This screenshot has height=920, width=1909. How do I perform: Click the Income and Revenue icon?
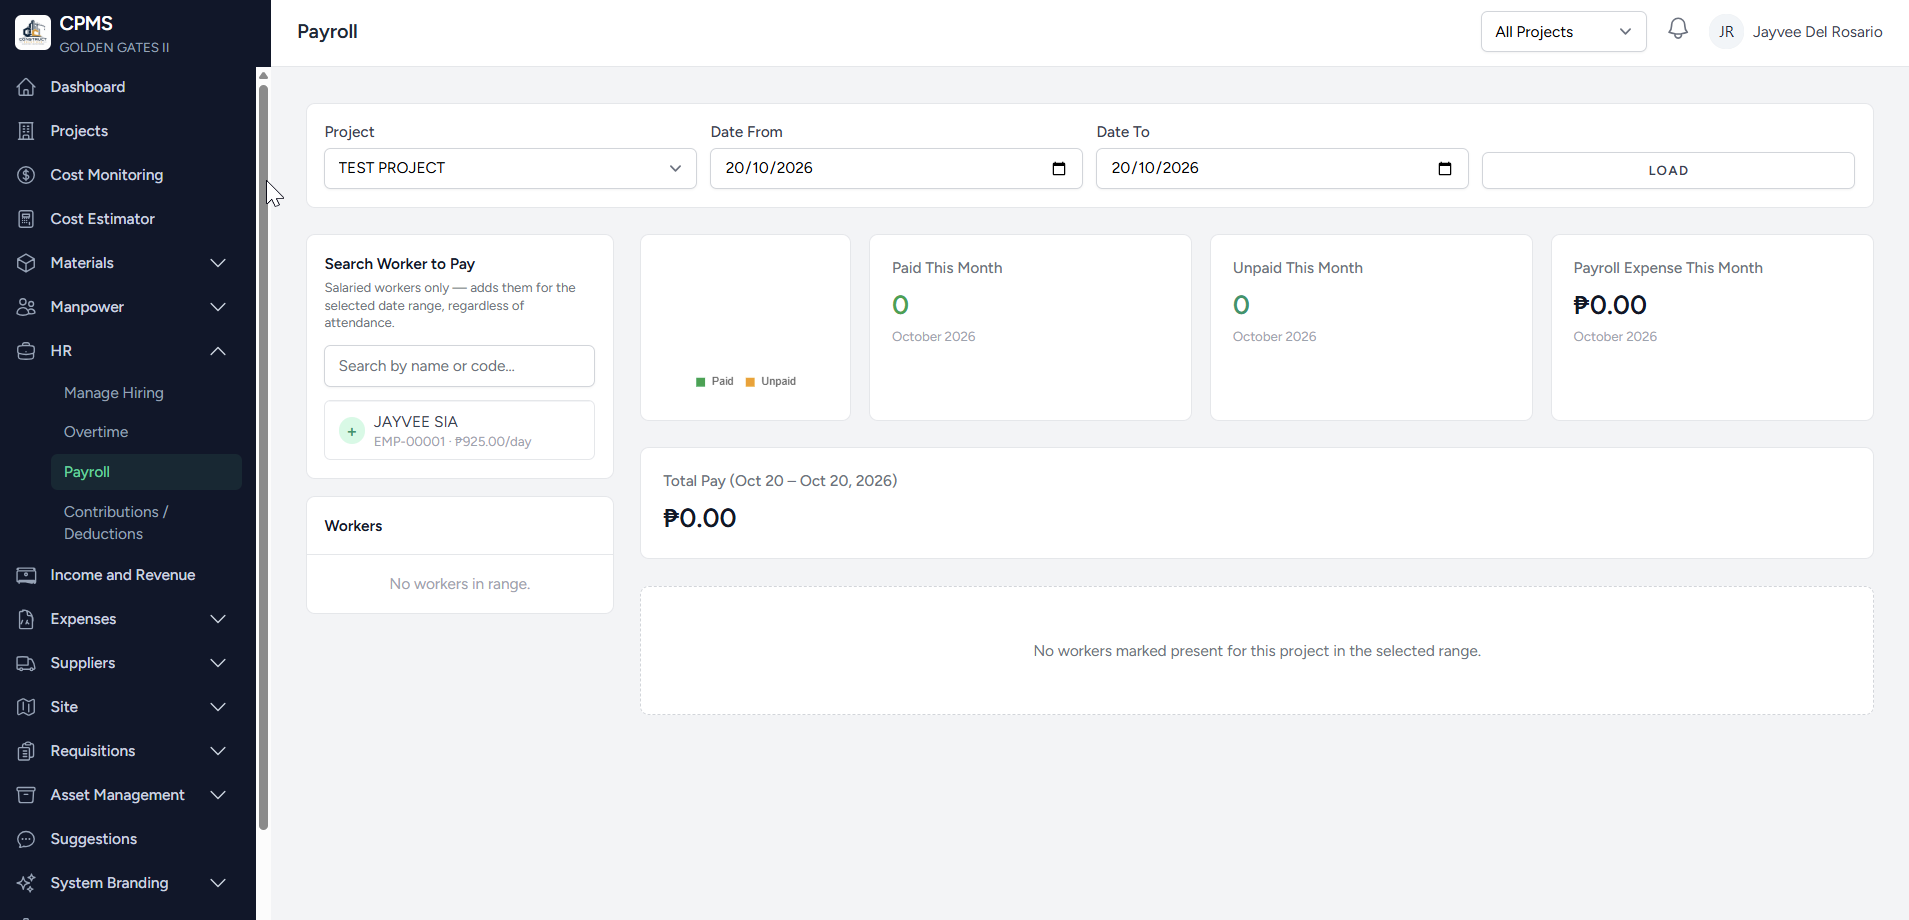26,575
